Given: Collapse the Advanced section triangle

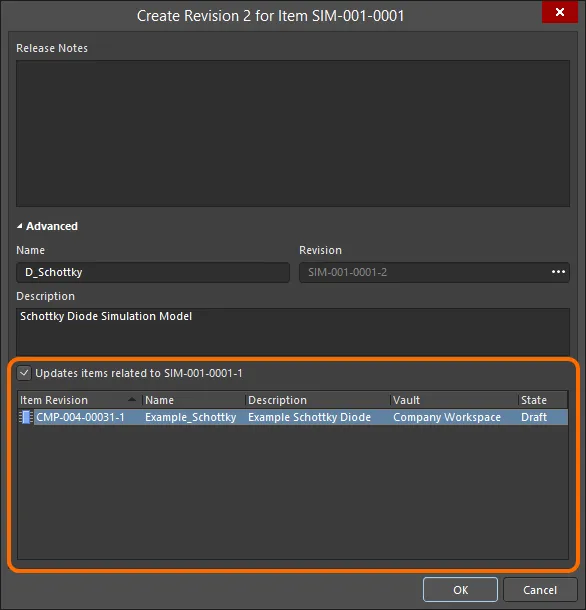Looking at the screenshot, I should (x=19, y=226).
